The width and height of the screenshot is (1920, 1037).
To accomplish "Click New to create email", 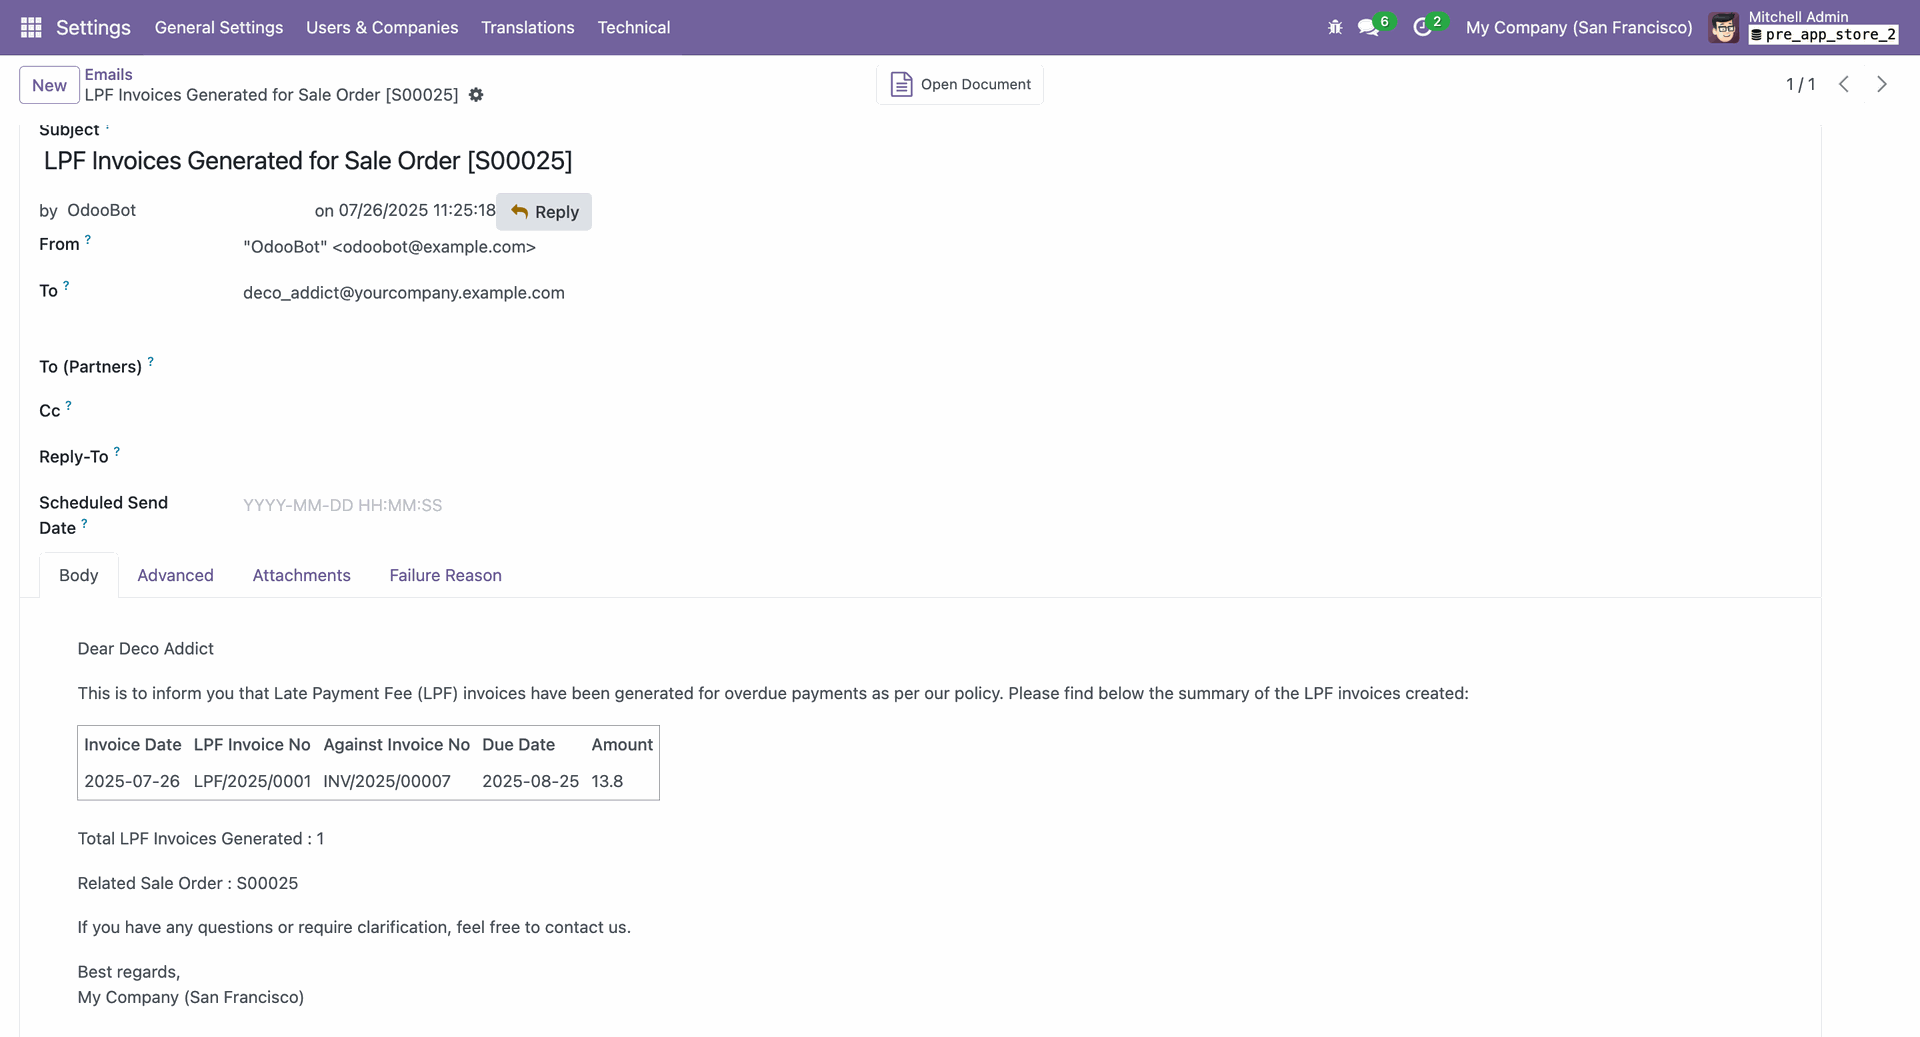I will [49, 85].
